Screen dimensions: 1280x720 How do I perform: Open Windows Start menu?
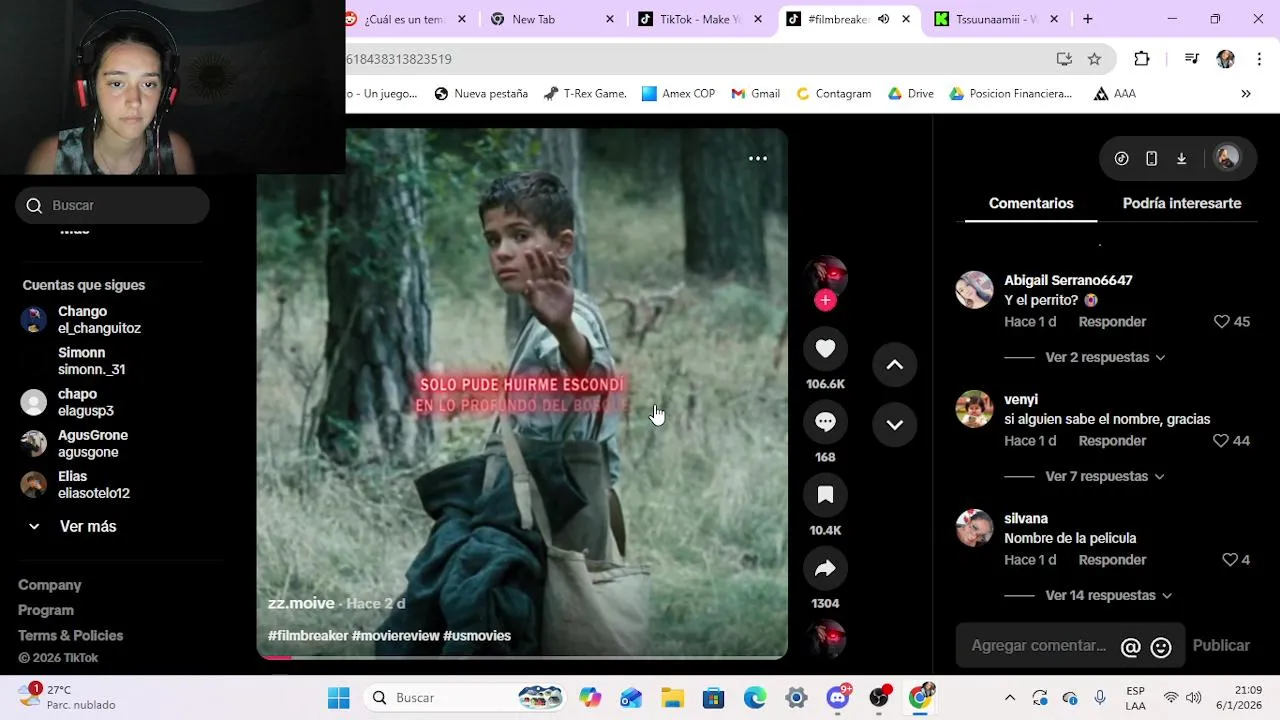339,698
